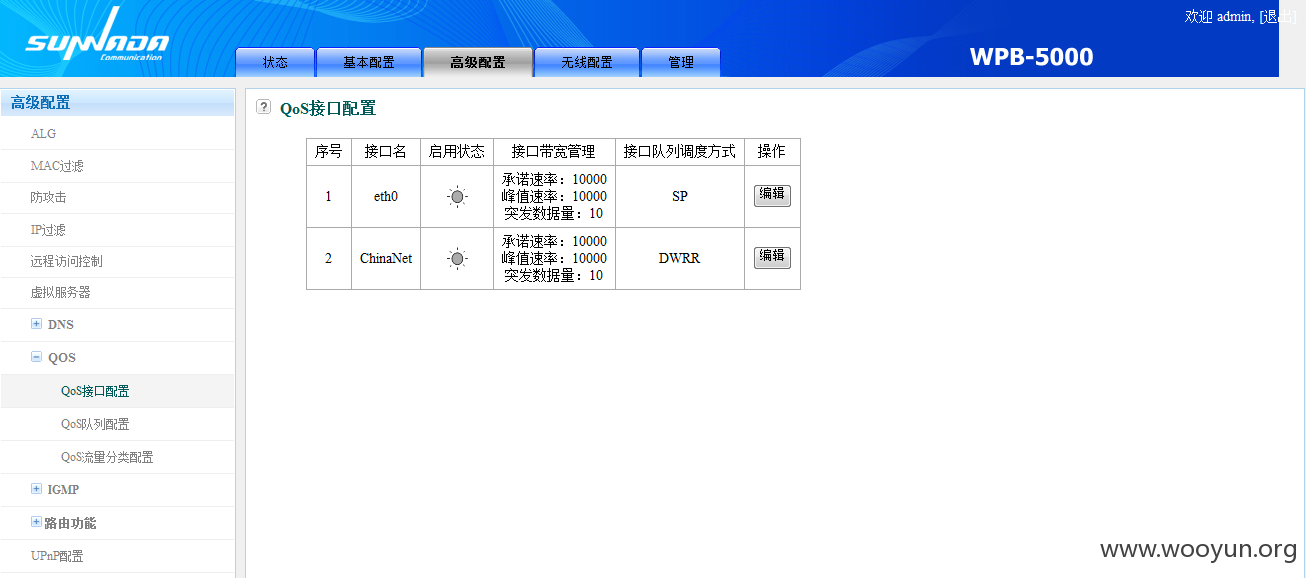Click the 启用状态 column header
The image size is (1306, 578).
pyautogui.click(x=457, y=152)
